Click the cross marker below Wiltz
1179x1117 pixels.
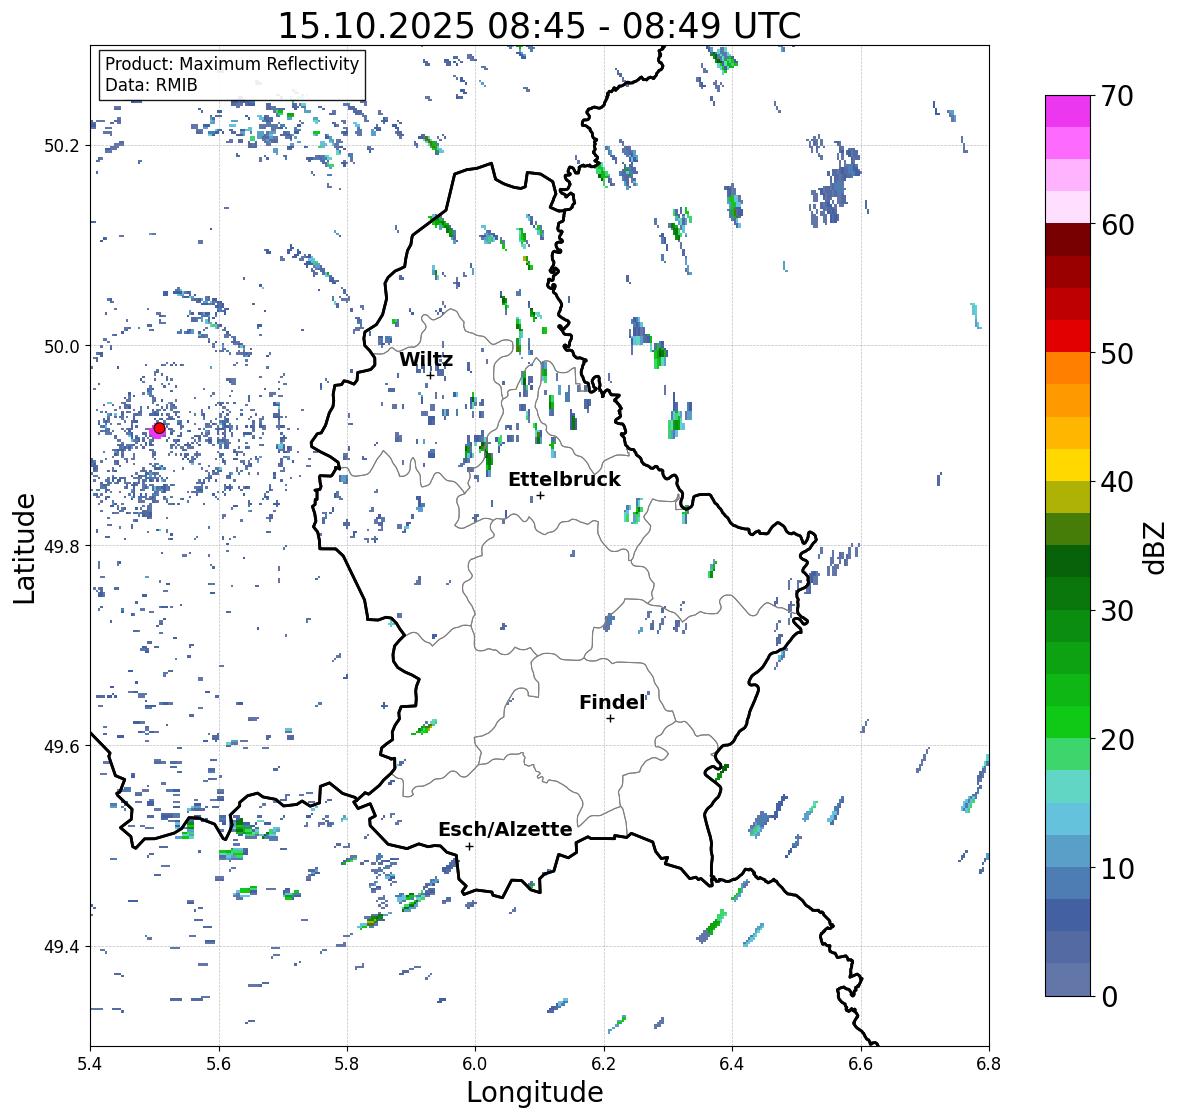pos(431,375)
